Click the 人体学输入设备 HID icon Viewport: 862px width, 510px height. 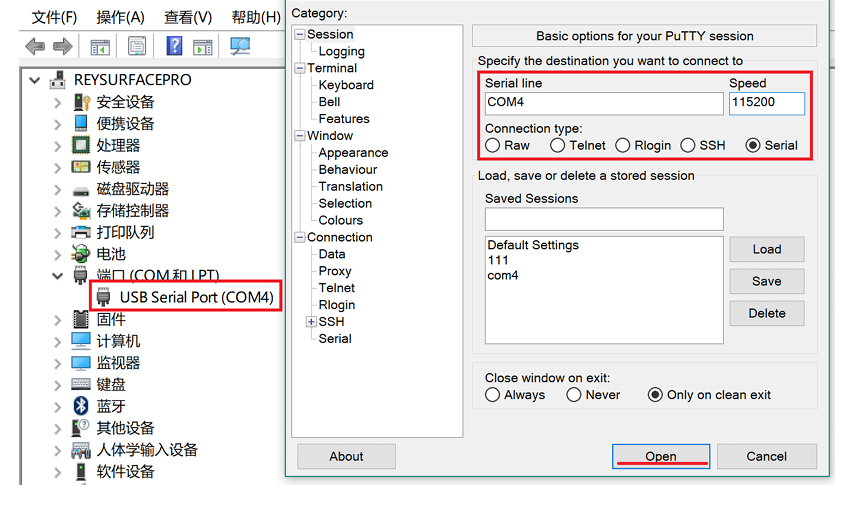pyautogui.click(x=81, y=451)
